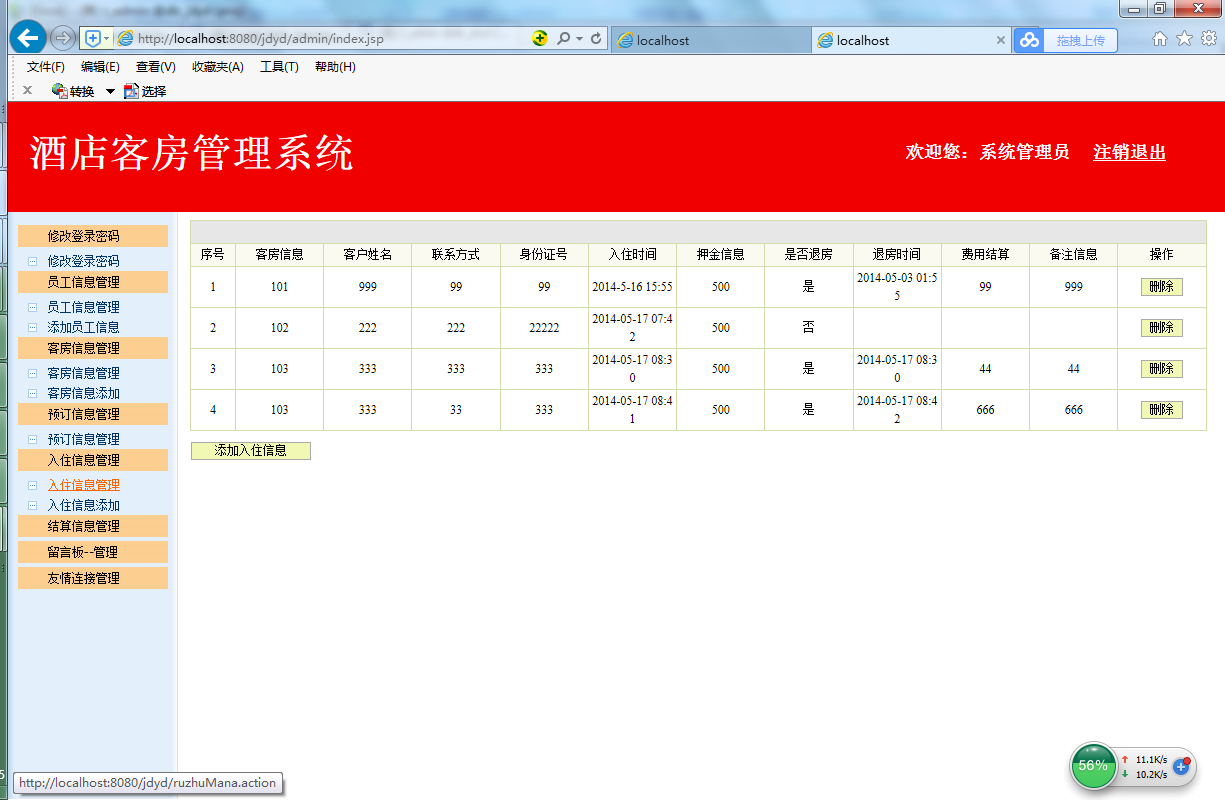The image size is (1225, 800).
Task: Close the toolbar with the X icon
Action: (x=27, y=91)
